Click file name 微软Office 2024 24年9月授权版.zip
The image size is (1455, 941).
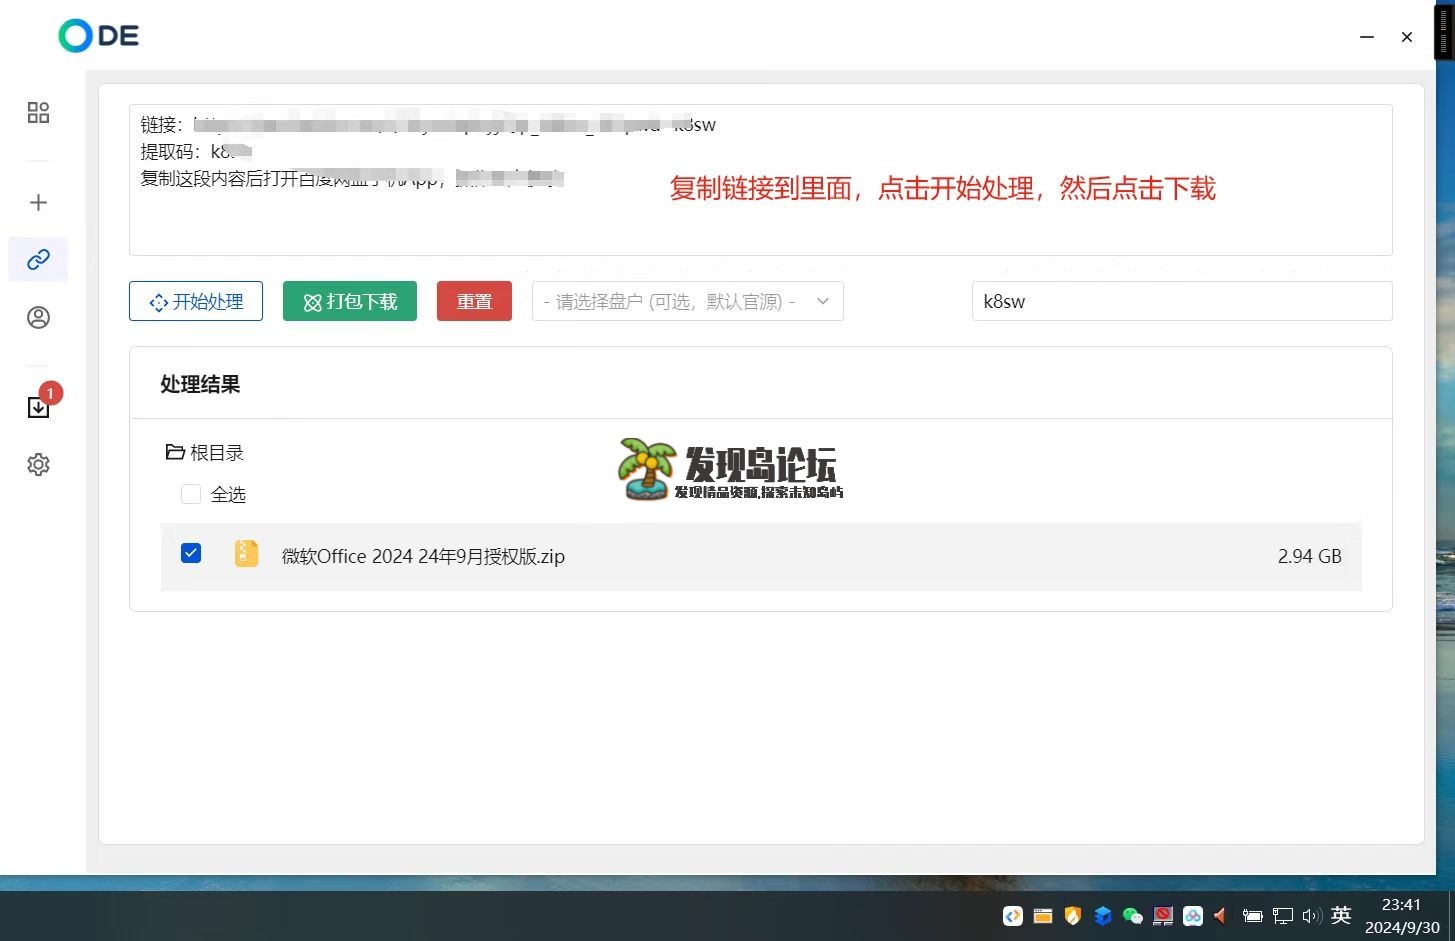click(x=423, y=556)
